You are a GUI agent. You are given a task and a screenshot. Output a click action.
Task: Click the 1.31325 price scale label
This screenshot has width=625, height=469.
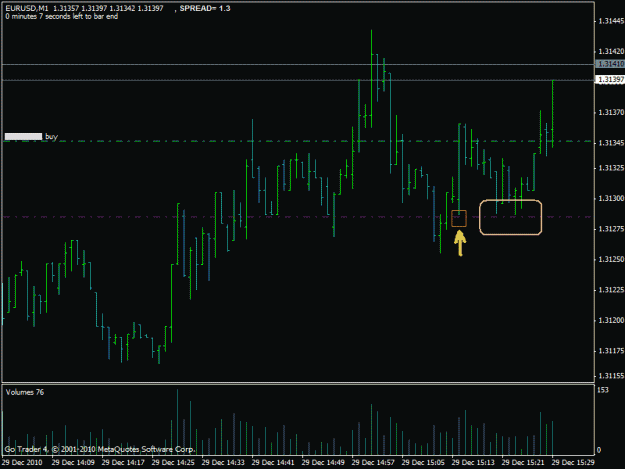point(611,168)
